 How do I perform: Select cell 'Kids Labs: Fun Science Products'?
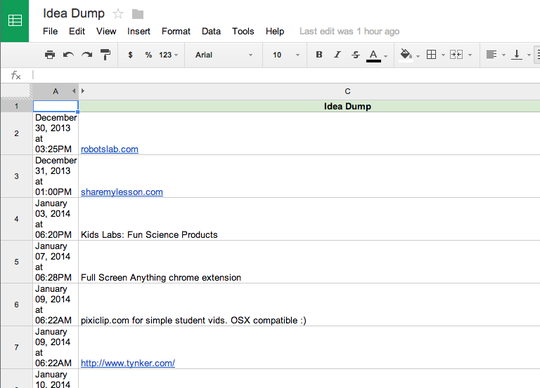pyautogui.click(x=309, y=219)
